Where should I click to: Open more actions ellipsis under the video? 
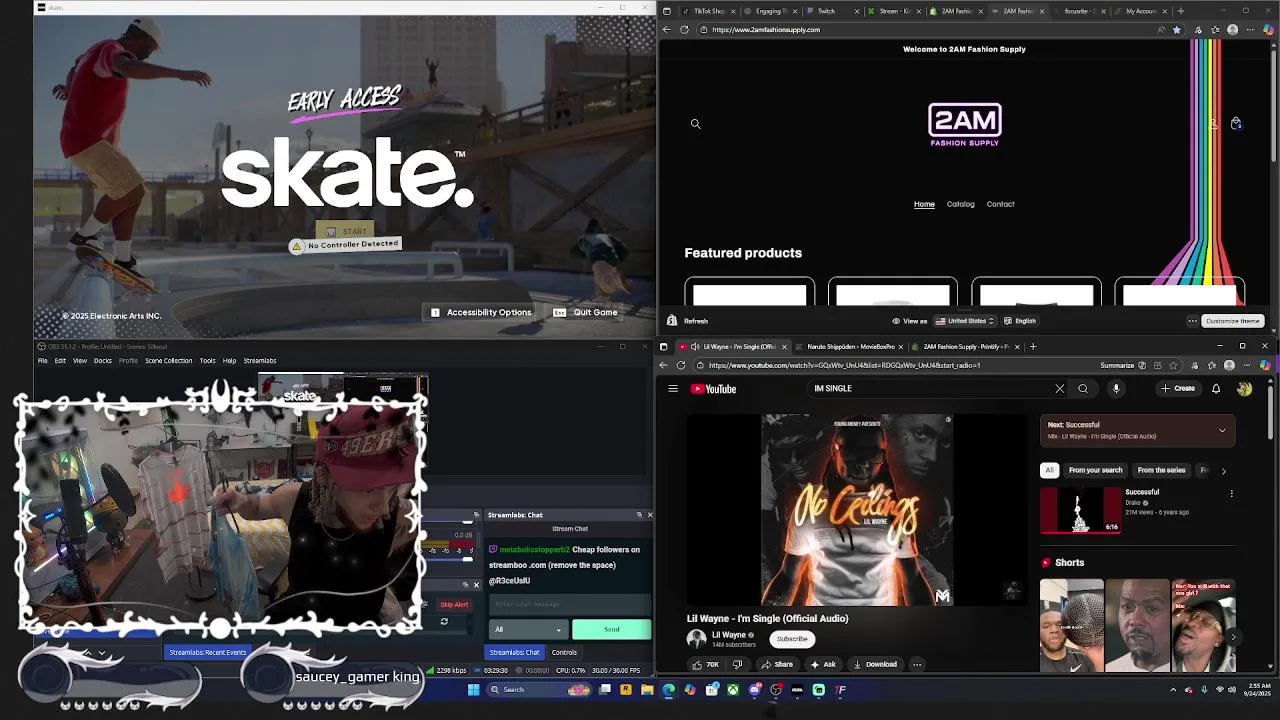[917, 664]
